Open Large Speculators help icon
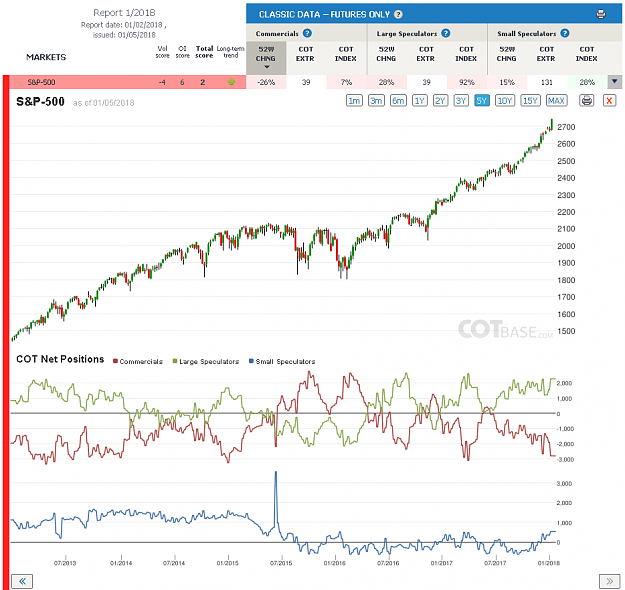The width and height of the screenshot is (625, 590). point(446,33)
